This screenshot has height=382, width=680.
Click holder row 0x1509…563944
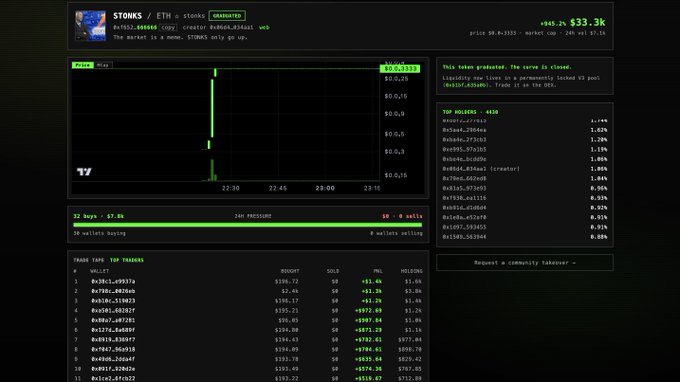525,237
